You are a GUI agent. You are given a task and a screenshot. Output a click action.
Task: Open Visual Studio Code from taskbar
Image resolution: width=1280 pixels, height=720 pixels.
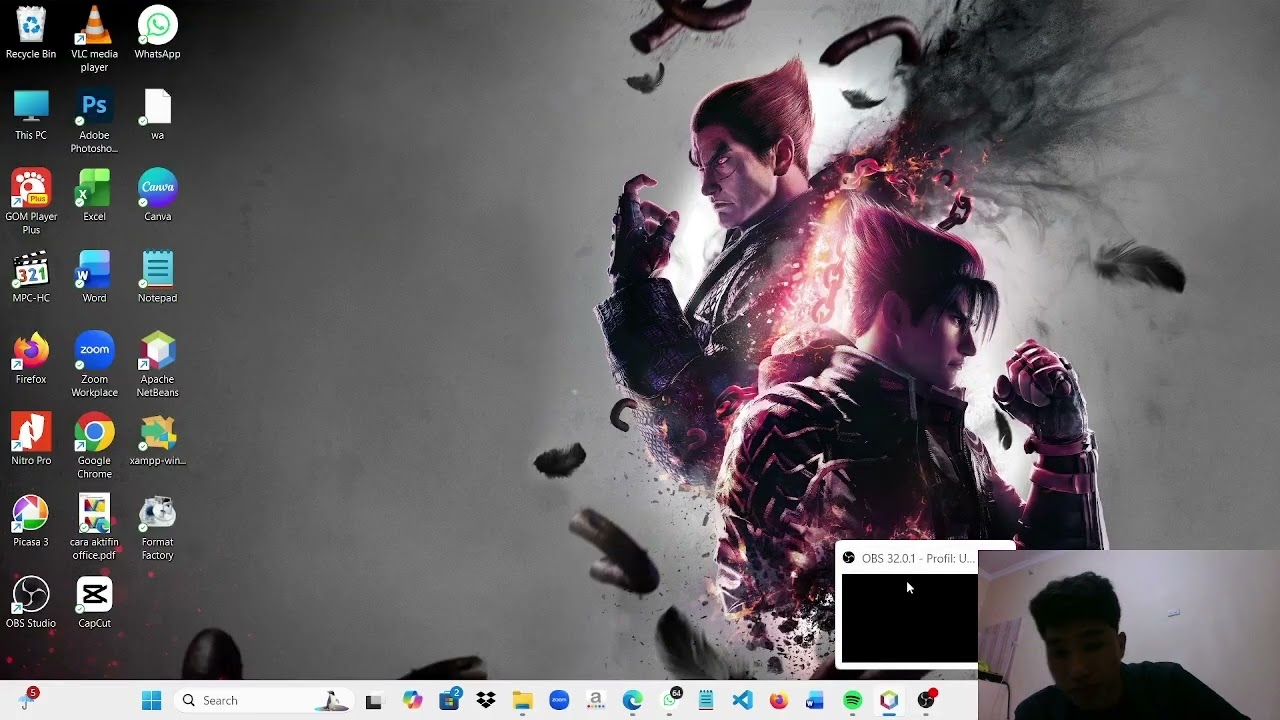pyautogui.click(x=742, y=701)
